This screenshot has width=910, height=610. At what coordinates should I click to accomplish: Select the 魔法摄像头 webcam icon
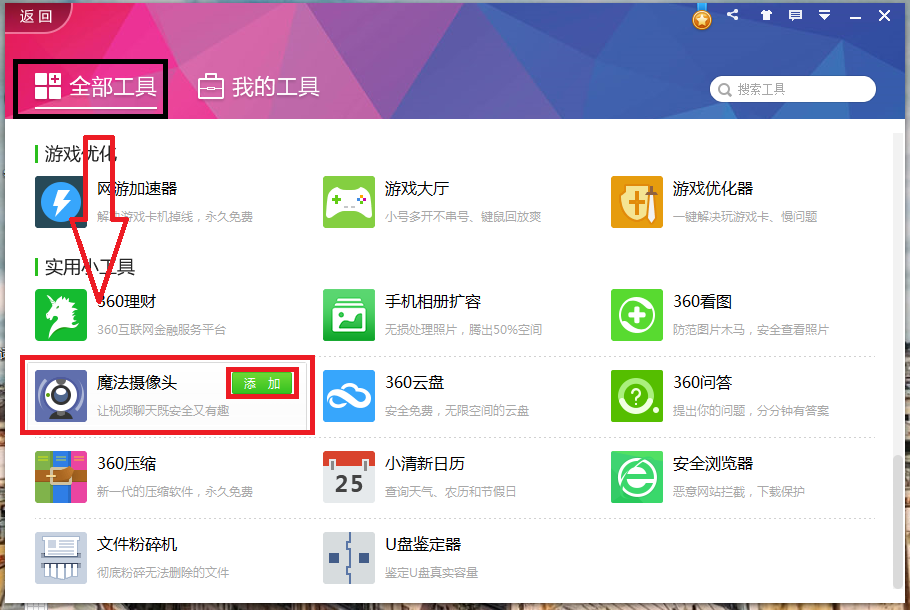coord(61,396)
